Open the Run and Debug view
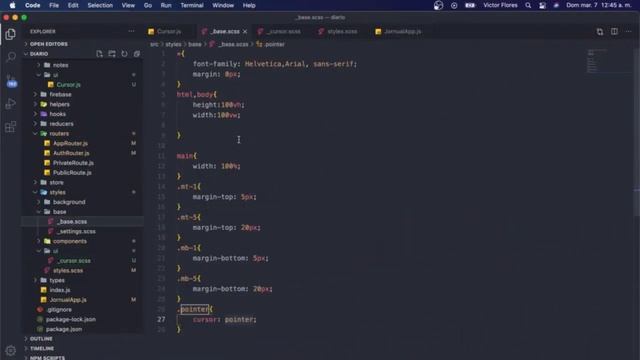The width and height of the screenshot is (640, 360). click(x=11, y=104)
